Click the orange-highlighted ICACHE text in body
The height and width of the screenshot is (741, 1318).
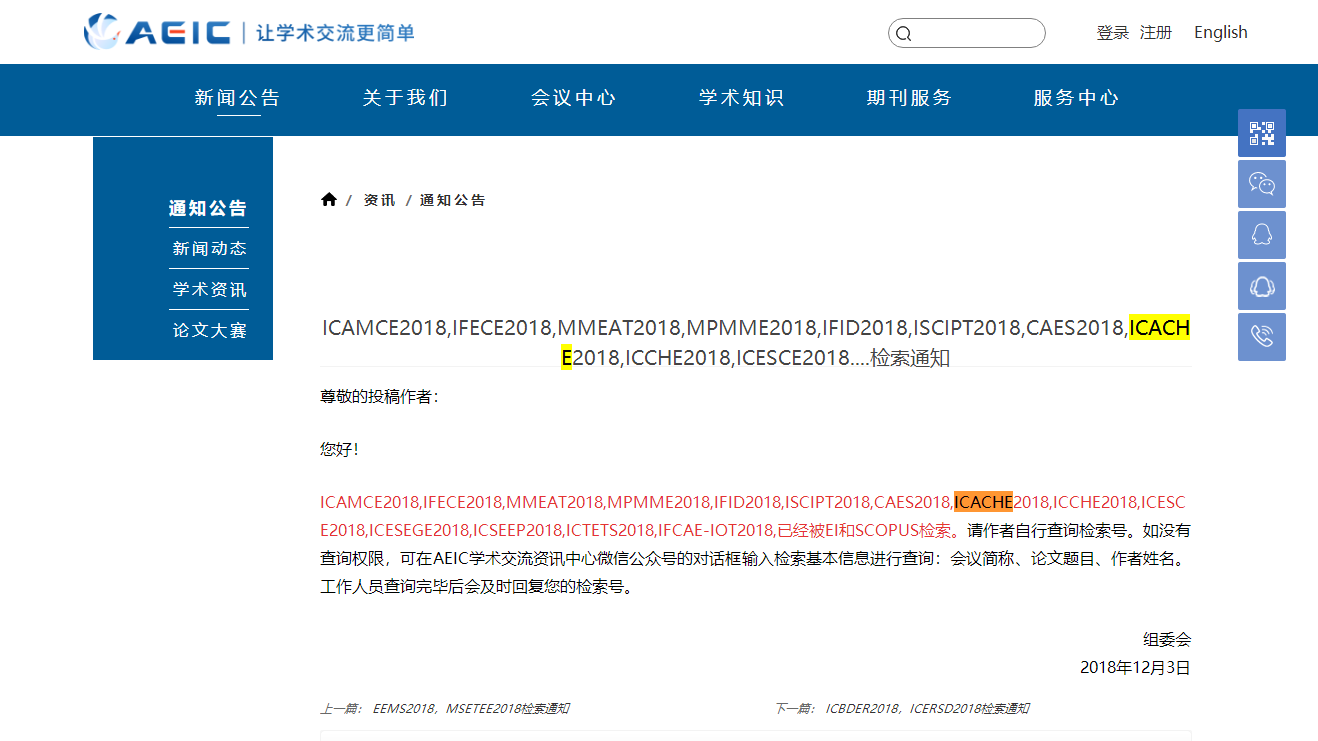[x=983, y=502]
